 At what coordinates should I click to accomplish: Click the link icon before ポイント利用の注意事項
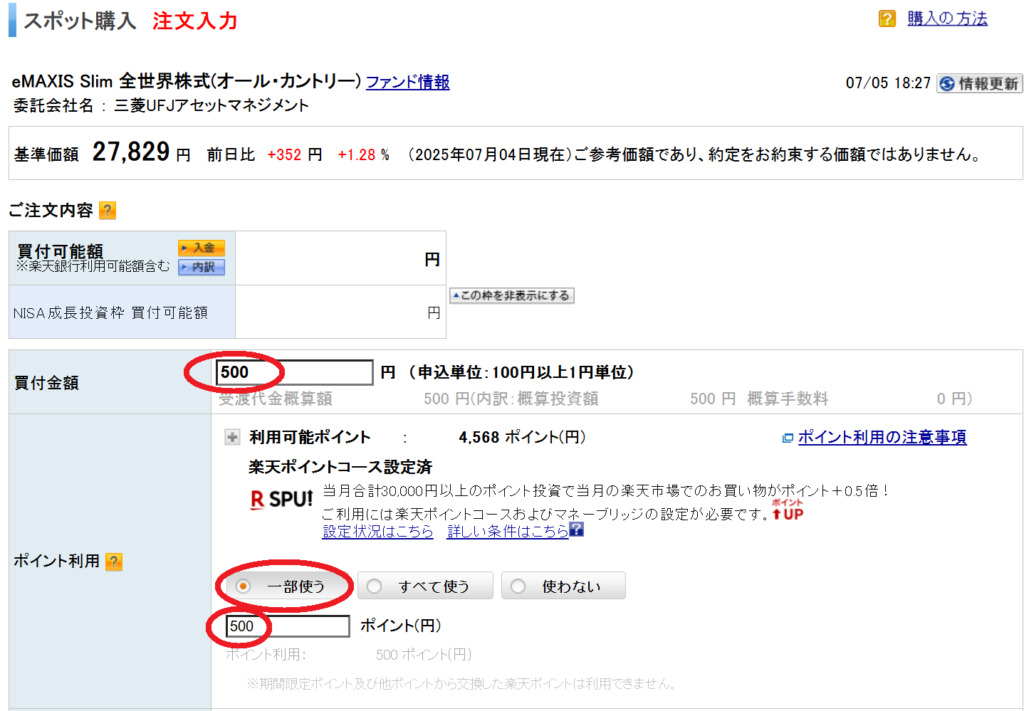pos(788,438)
